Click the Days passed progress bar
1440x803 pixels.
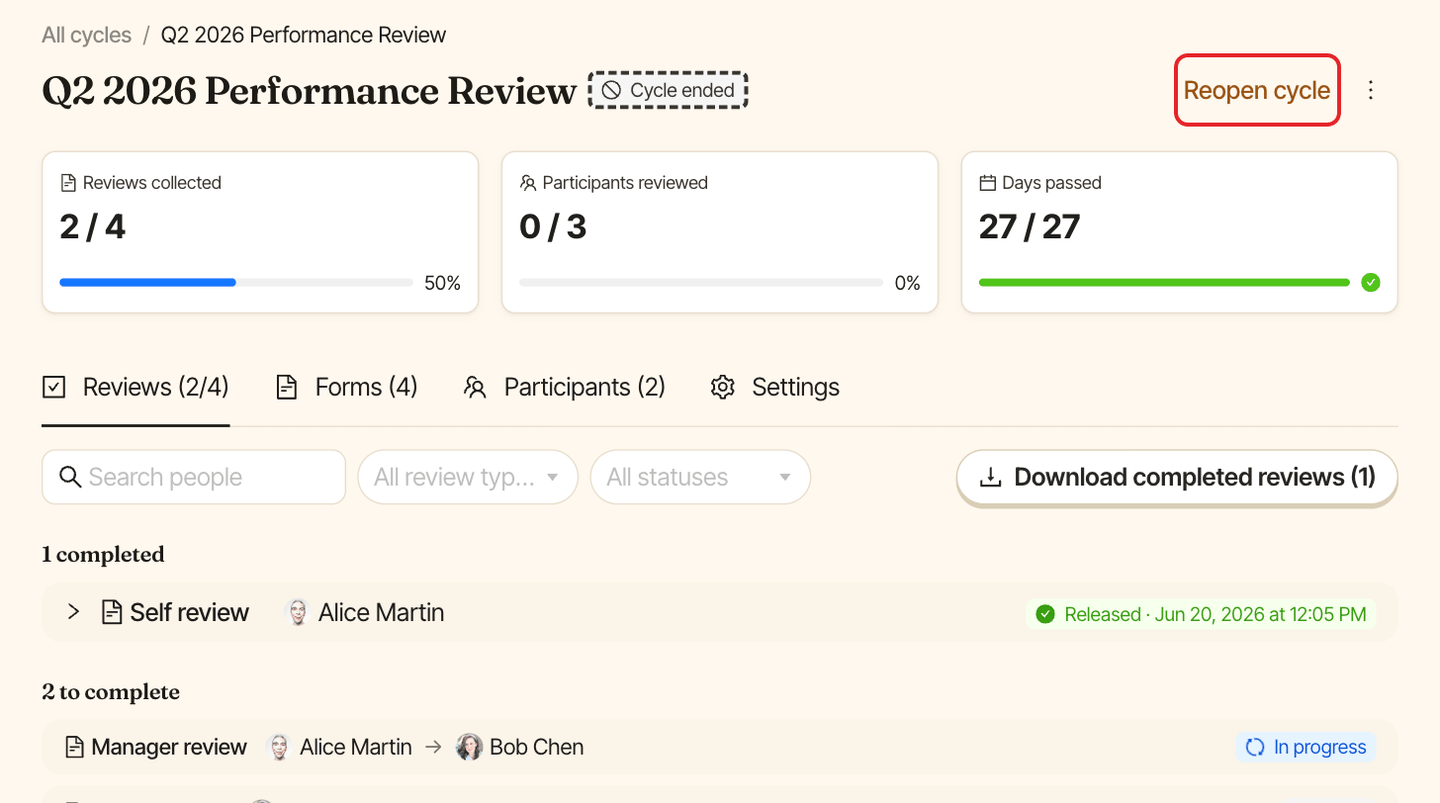click(x=1164, y=283)
